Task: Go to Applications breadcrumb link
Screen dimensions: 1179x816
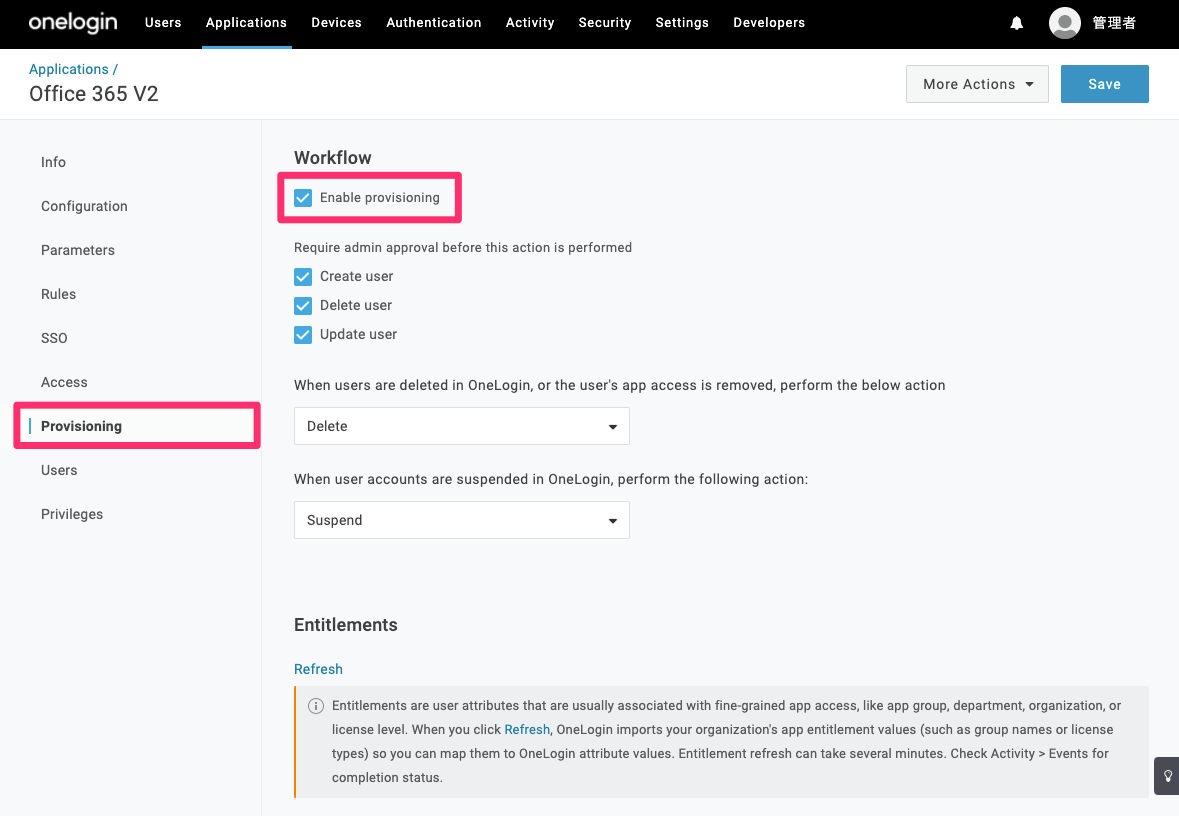Action: click(68, 69)
